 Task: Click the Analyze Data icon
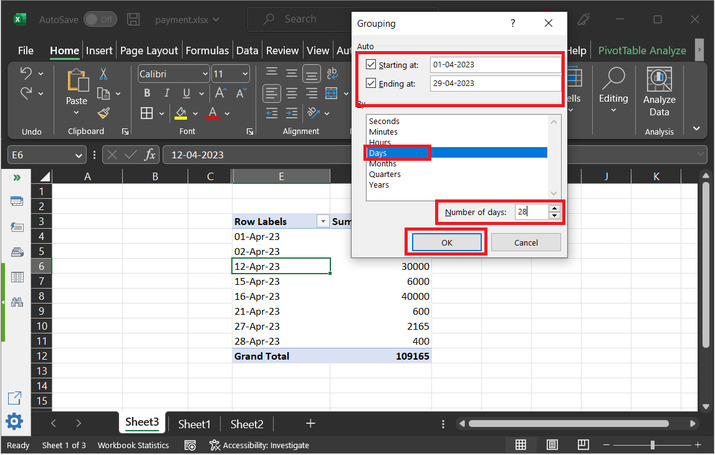(659, 82)
